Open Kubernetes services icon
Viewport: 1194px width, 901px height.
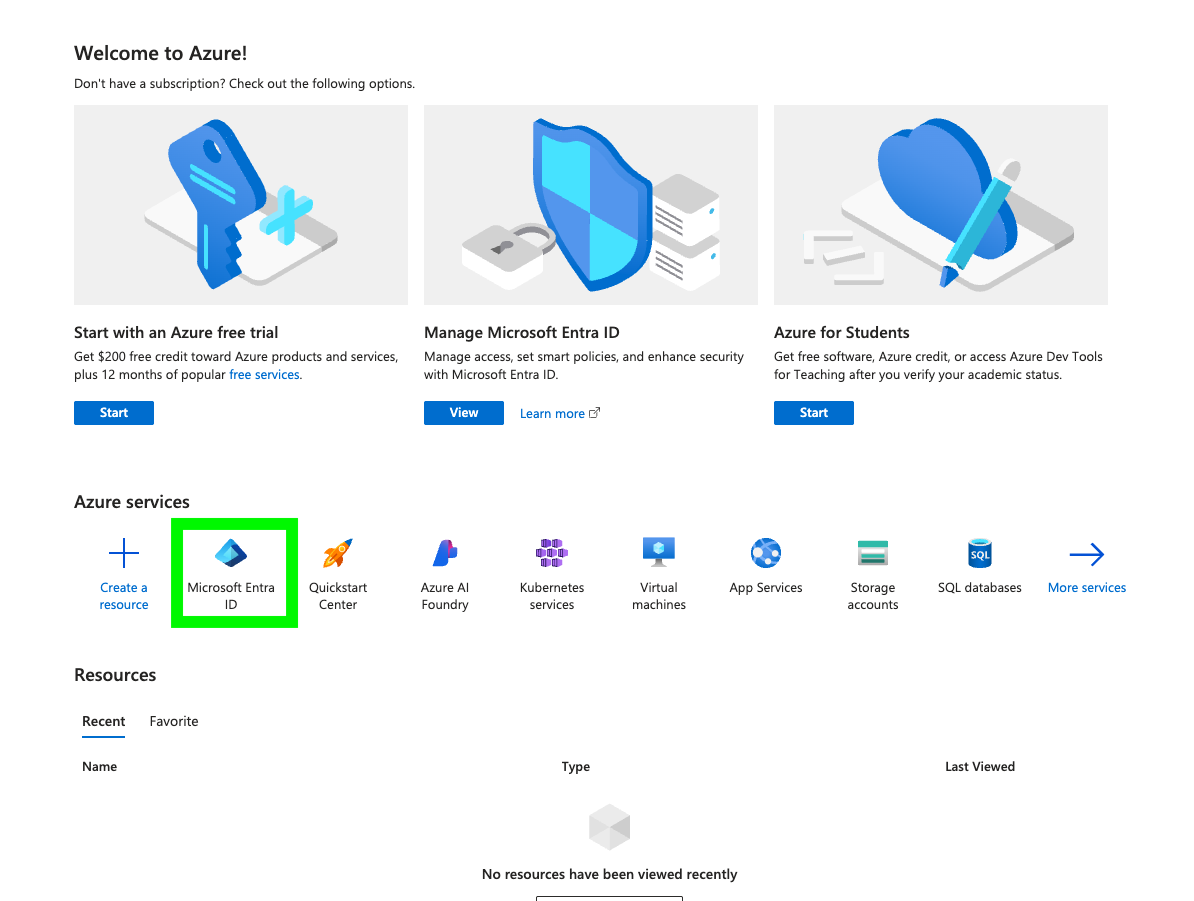pos(551,554)
